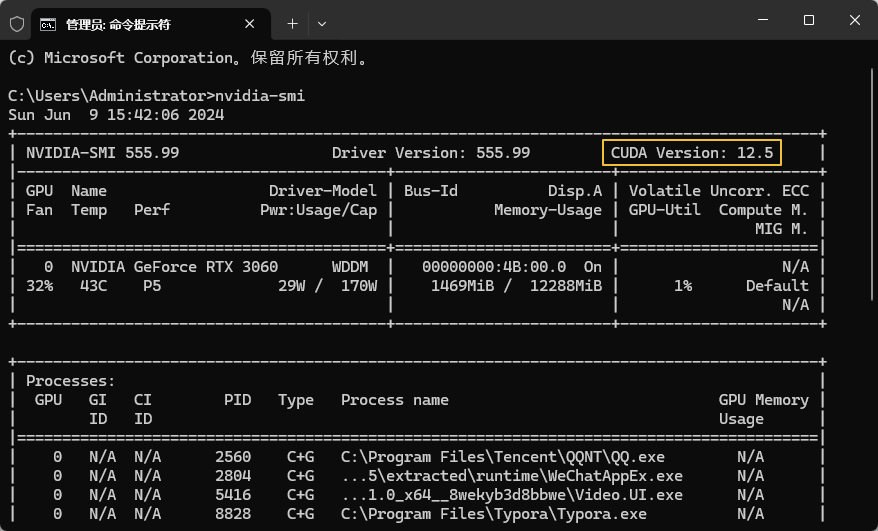Image resolution: width=878 pixels, height=531 pixels.
Task: Maximize the terminal window
Action: (x=809, y=21)
